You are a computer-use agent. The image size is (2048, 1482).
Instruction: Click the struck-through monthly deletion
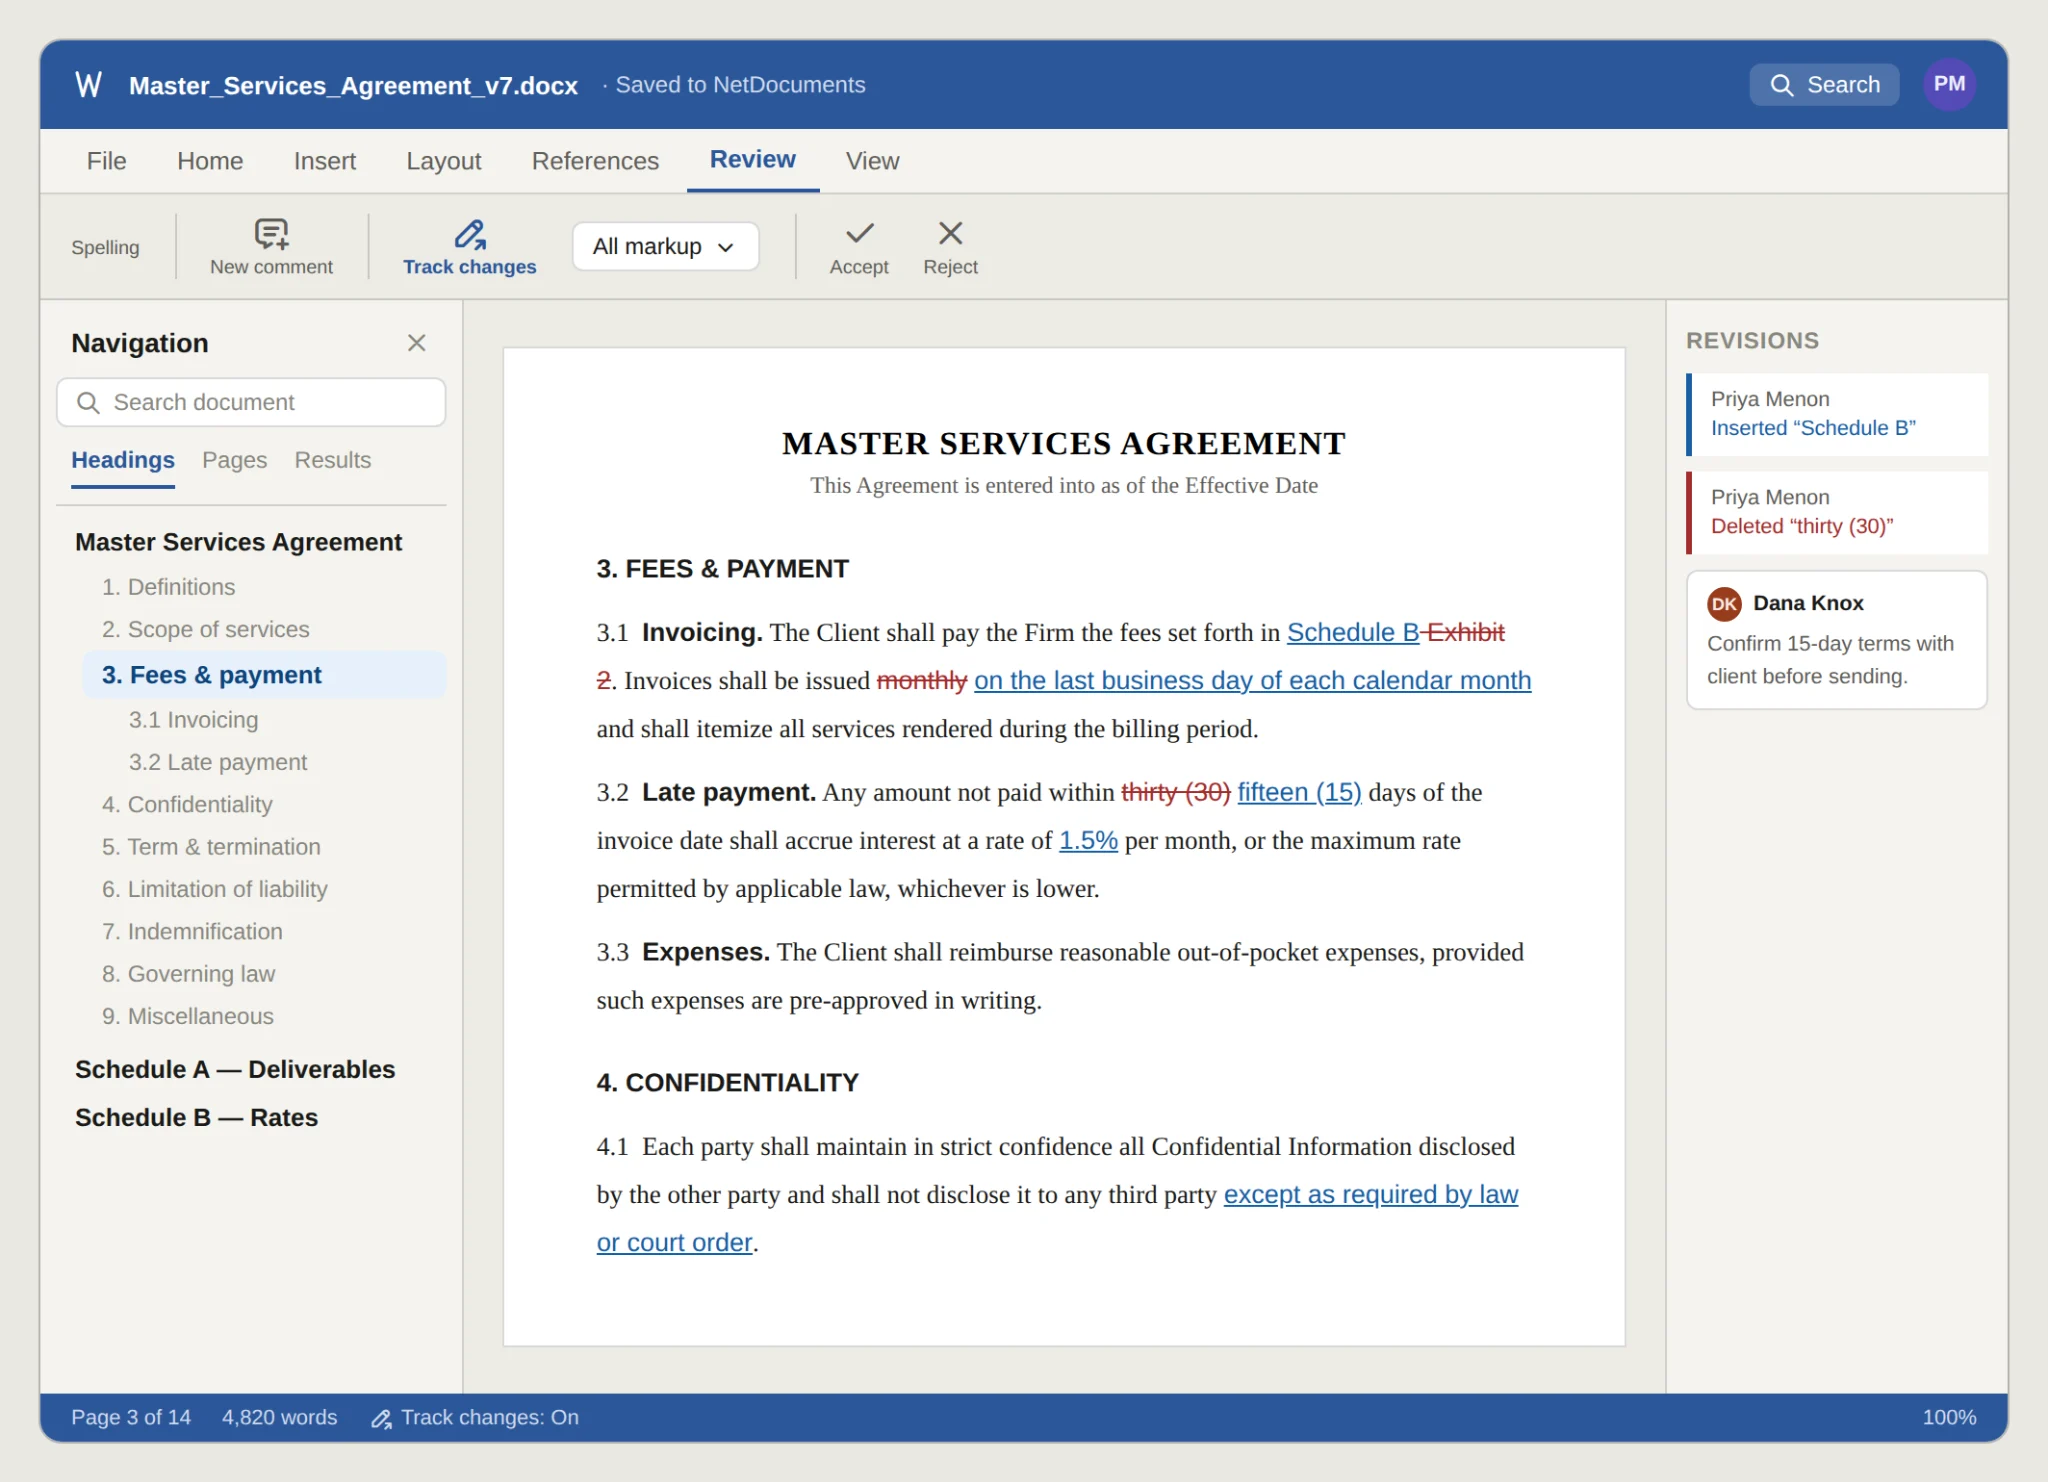(x=921, y=680)
